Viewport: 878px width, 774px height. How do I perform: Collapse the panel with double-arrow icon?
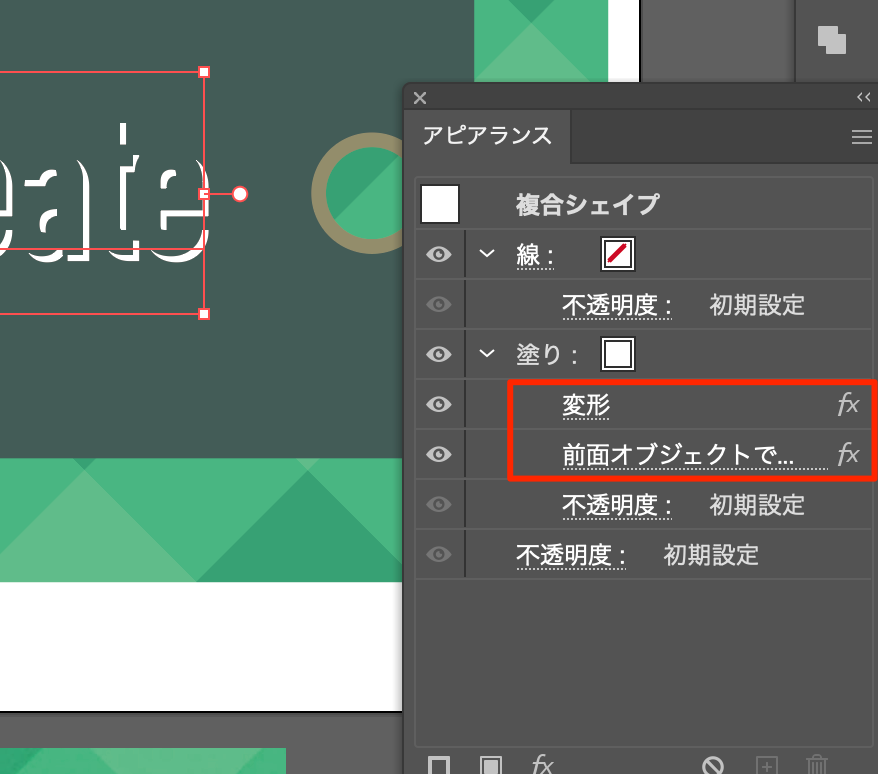coord(864,97)
